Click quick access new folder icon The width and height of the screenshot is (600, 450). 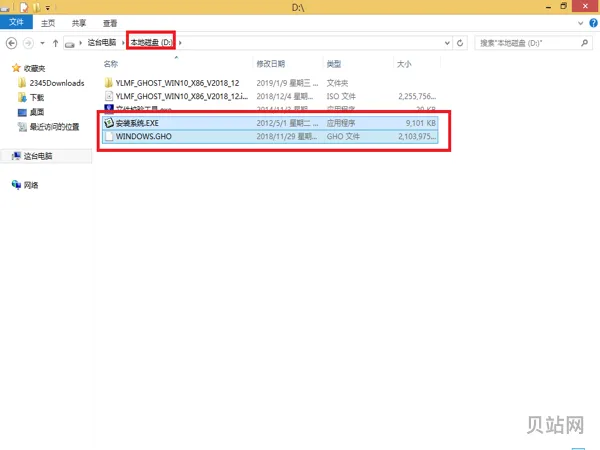[x=37, y=7]
